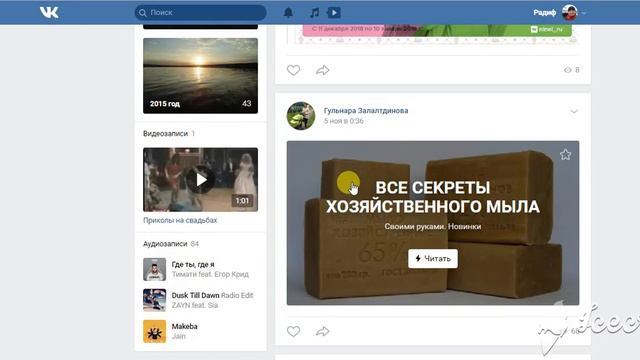Click the mirvel_ru label on banner image
The width and height of the screenshot is (640, 360).
pos(547,29)
